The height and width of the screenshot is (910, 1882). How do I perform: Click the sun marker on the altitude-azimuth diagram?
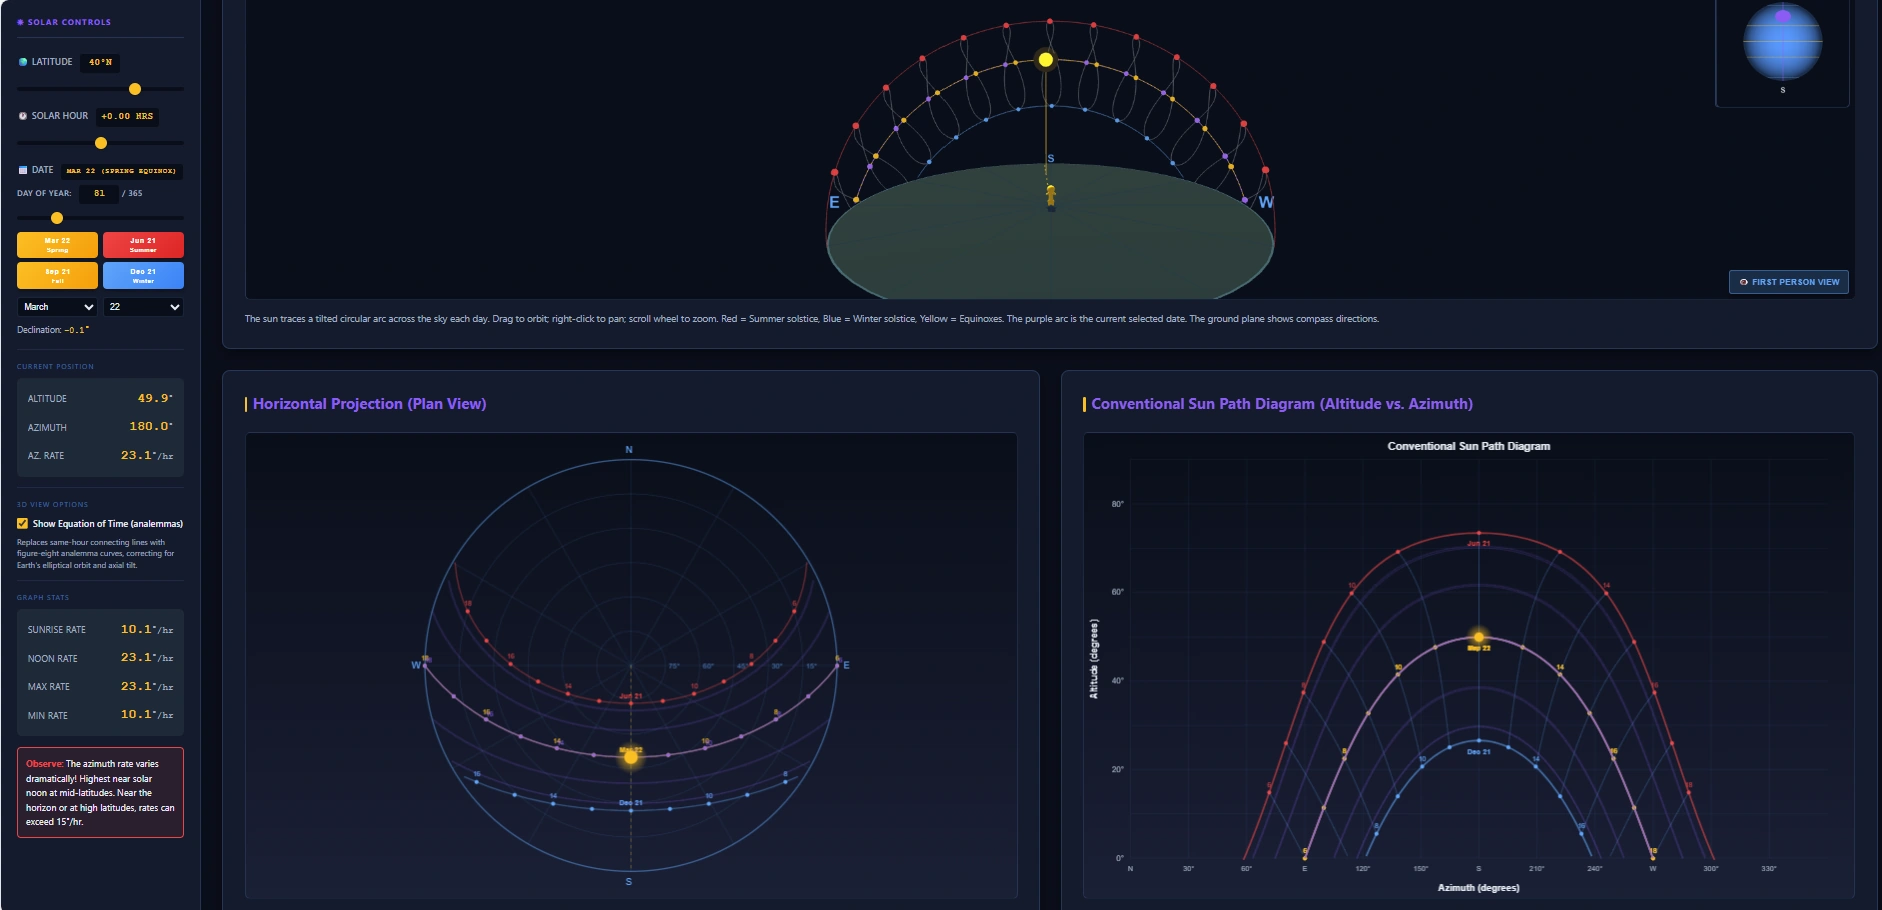[x=1479, y=637]
